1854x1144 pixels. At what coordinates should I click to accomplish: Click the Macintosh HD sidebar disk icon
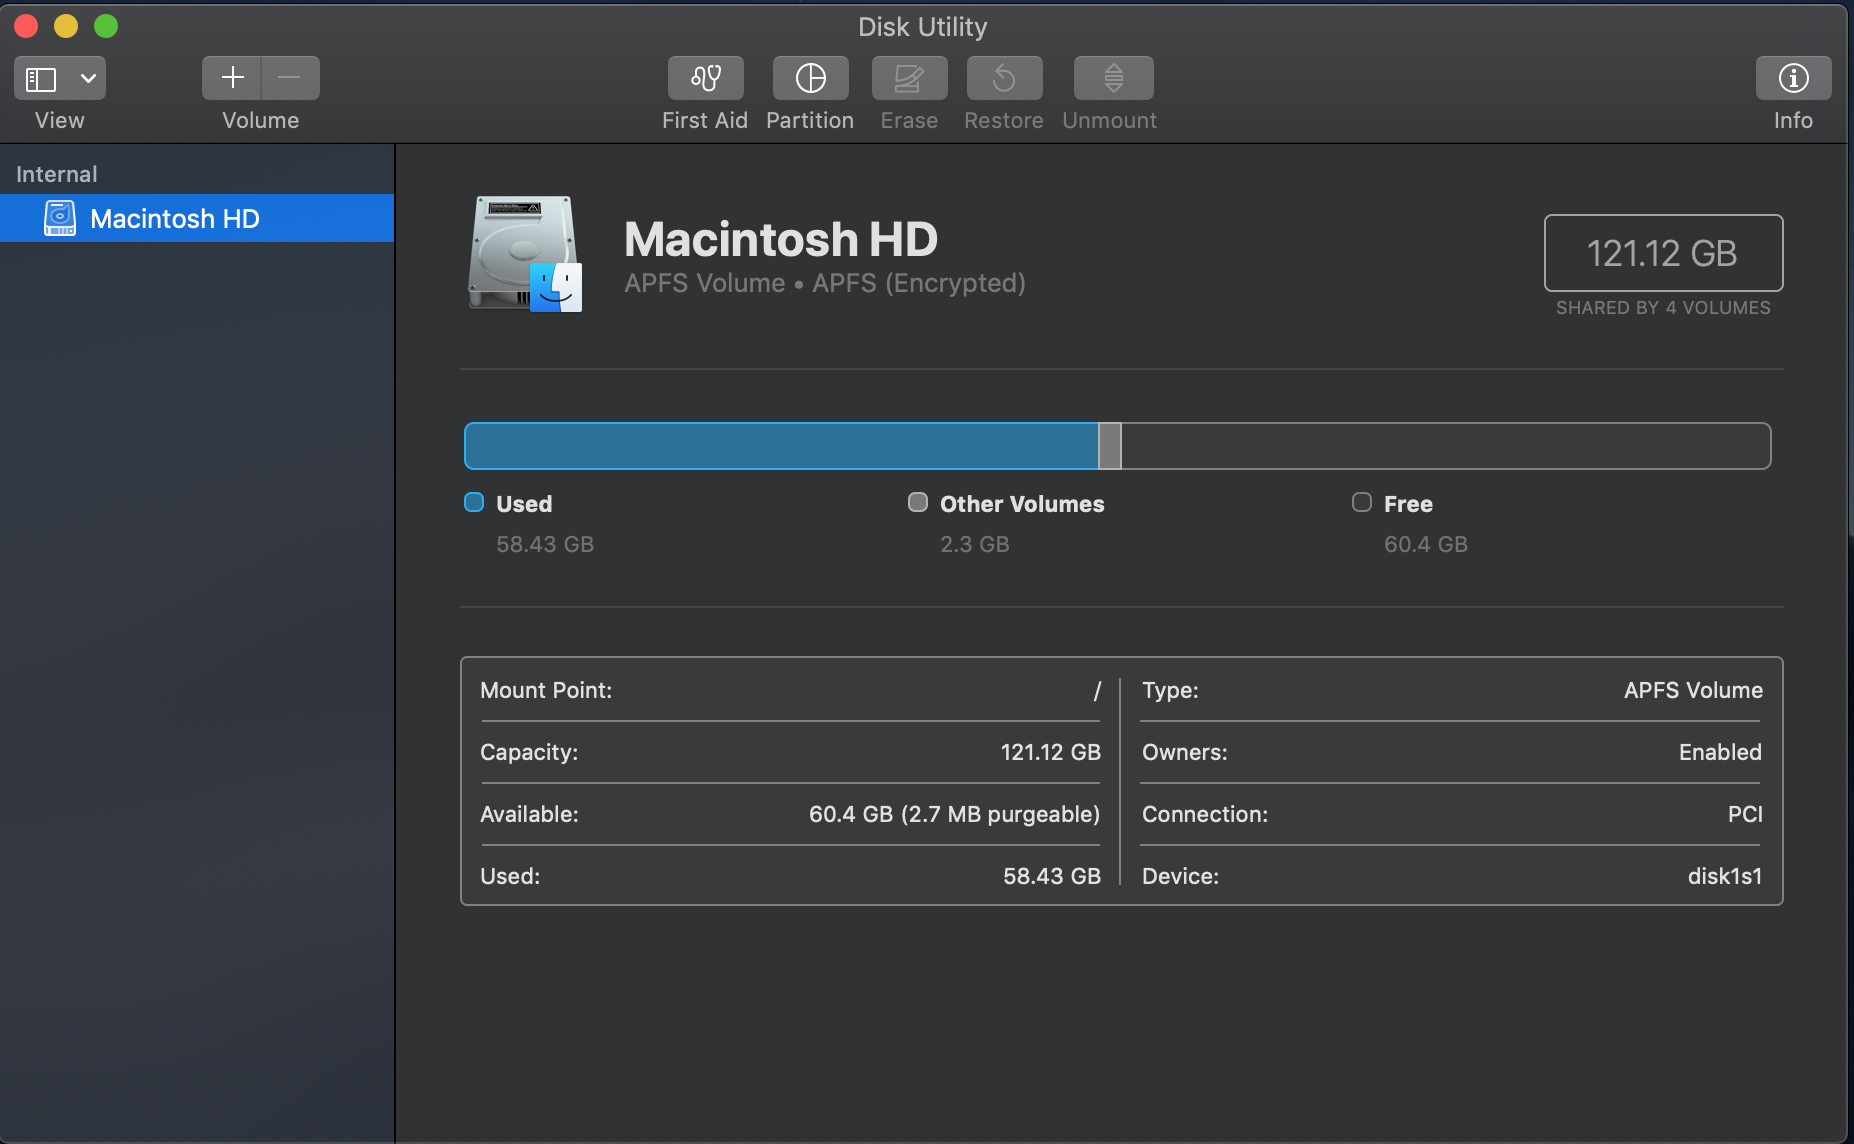tap(60, 218)
